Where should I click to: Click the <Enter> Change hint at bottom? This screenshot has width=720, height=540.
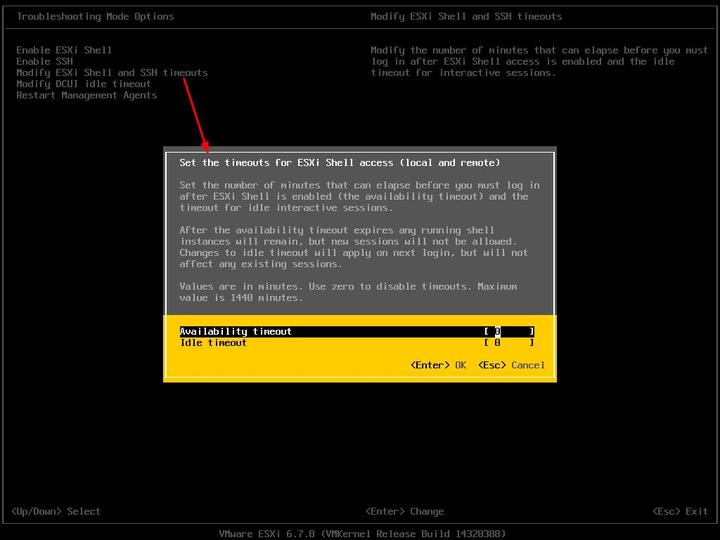[405, 512]
